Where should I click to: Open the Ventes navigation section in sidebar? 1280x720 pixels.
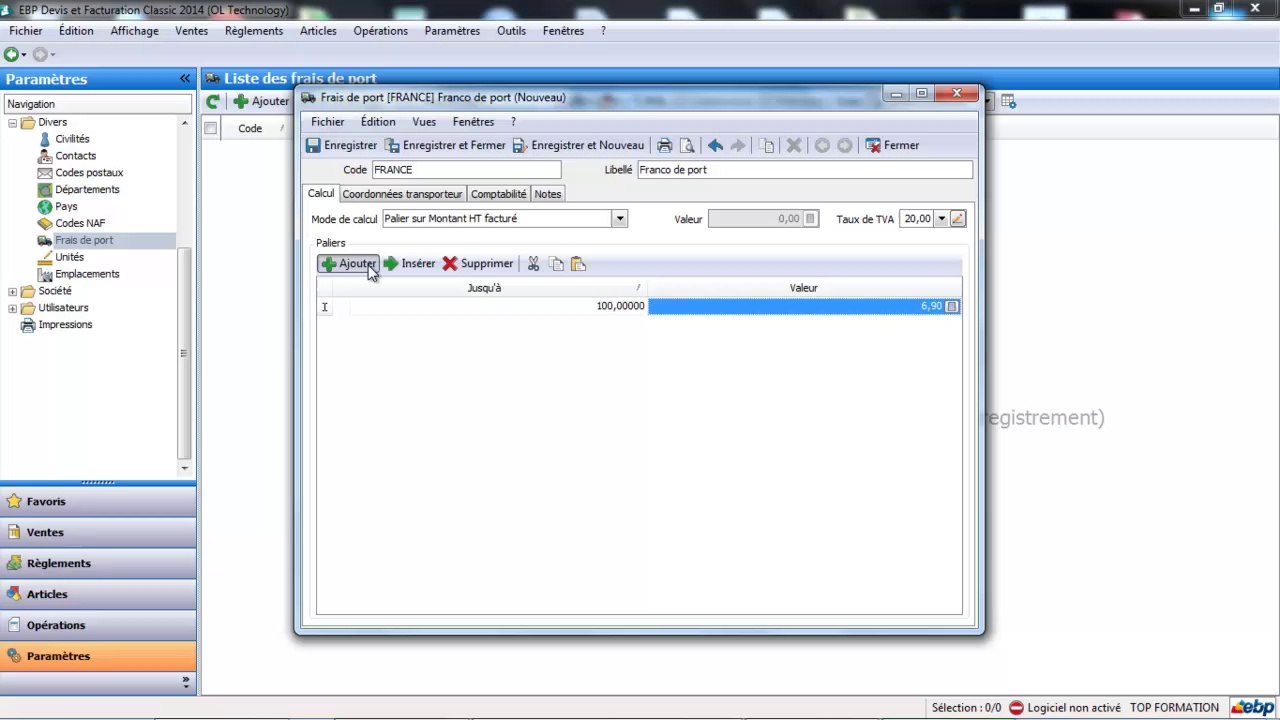click(98, 533)
